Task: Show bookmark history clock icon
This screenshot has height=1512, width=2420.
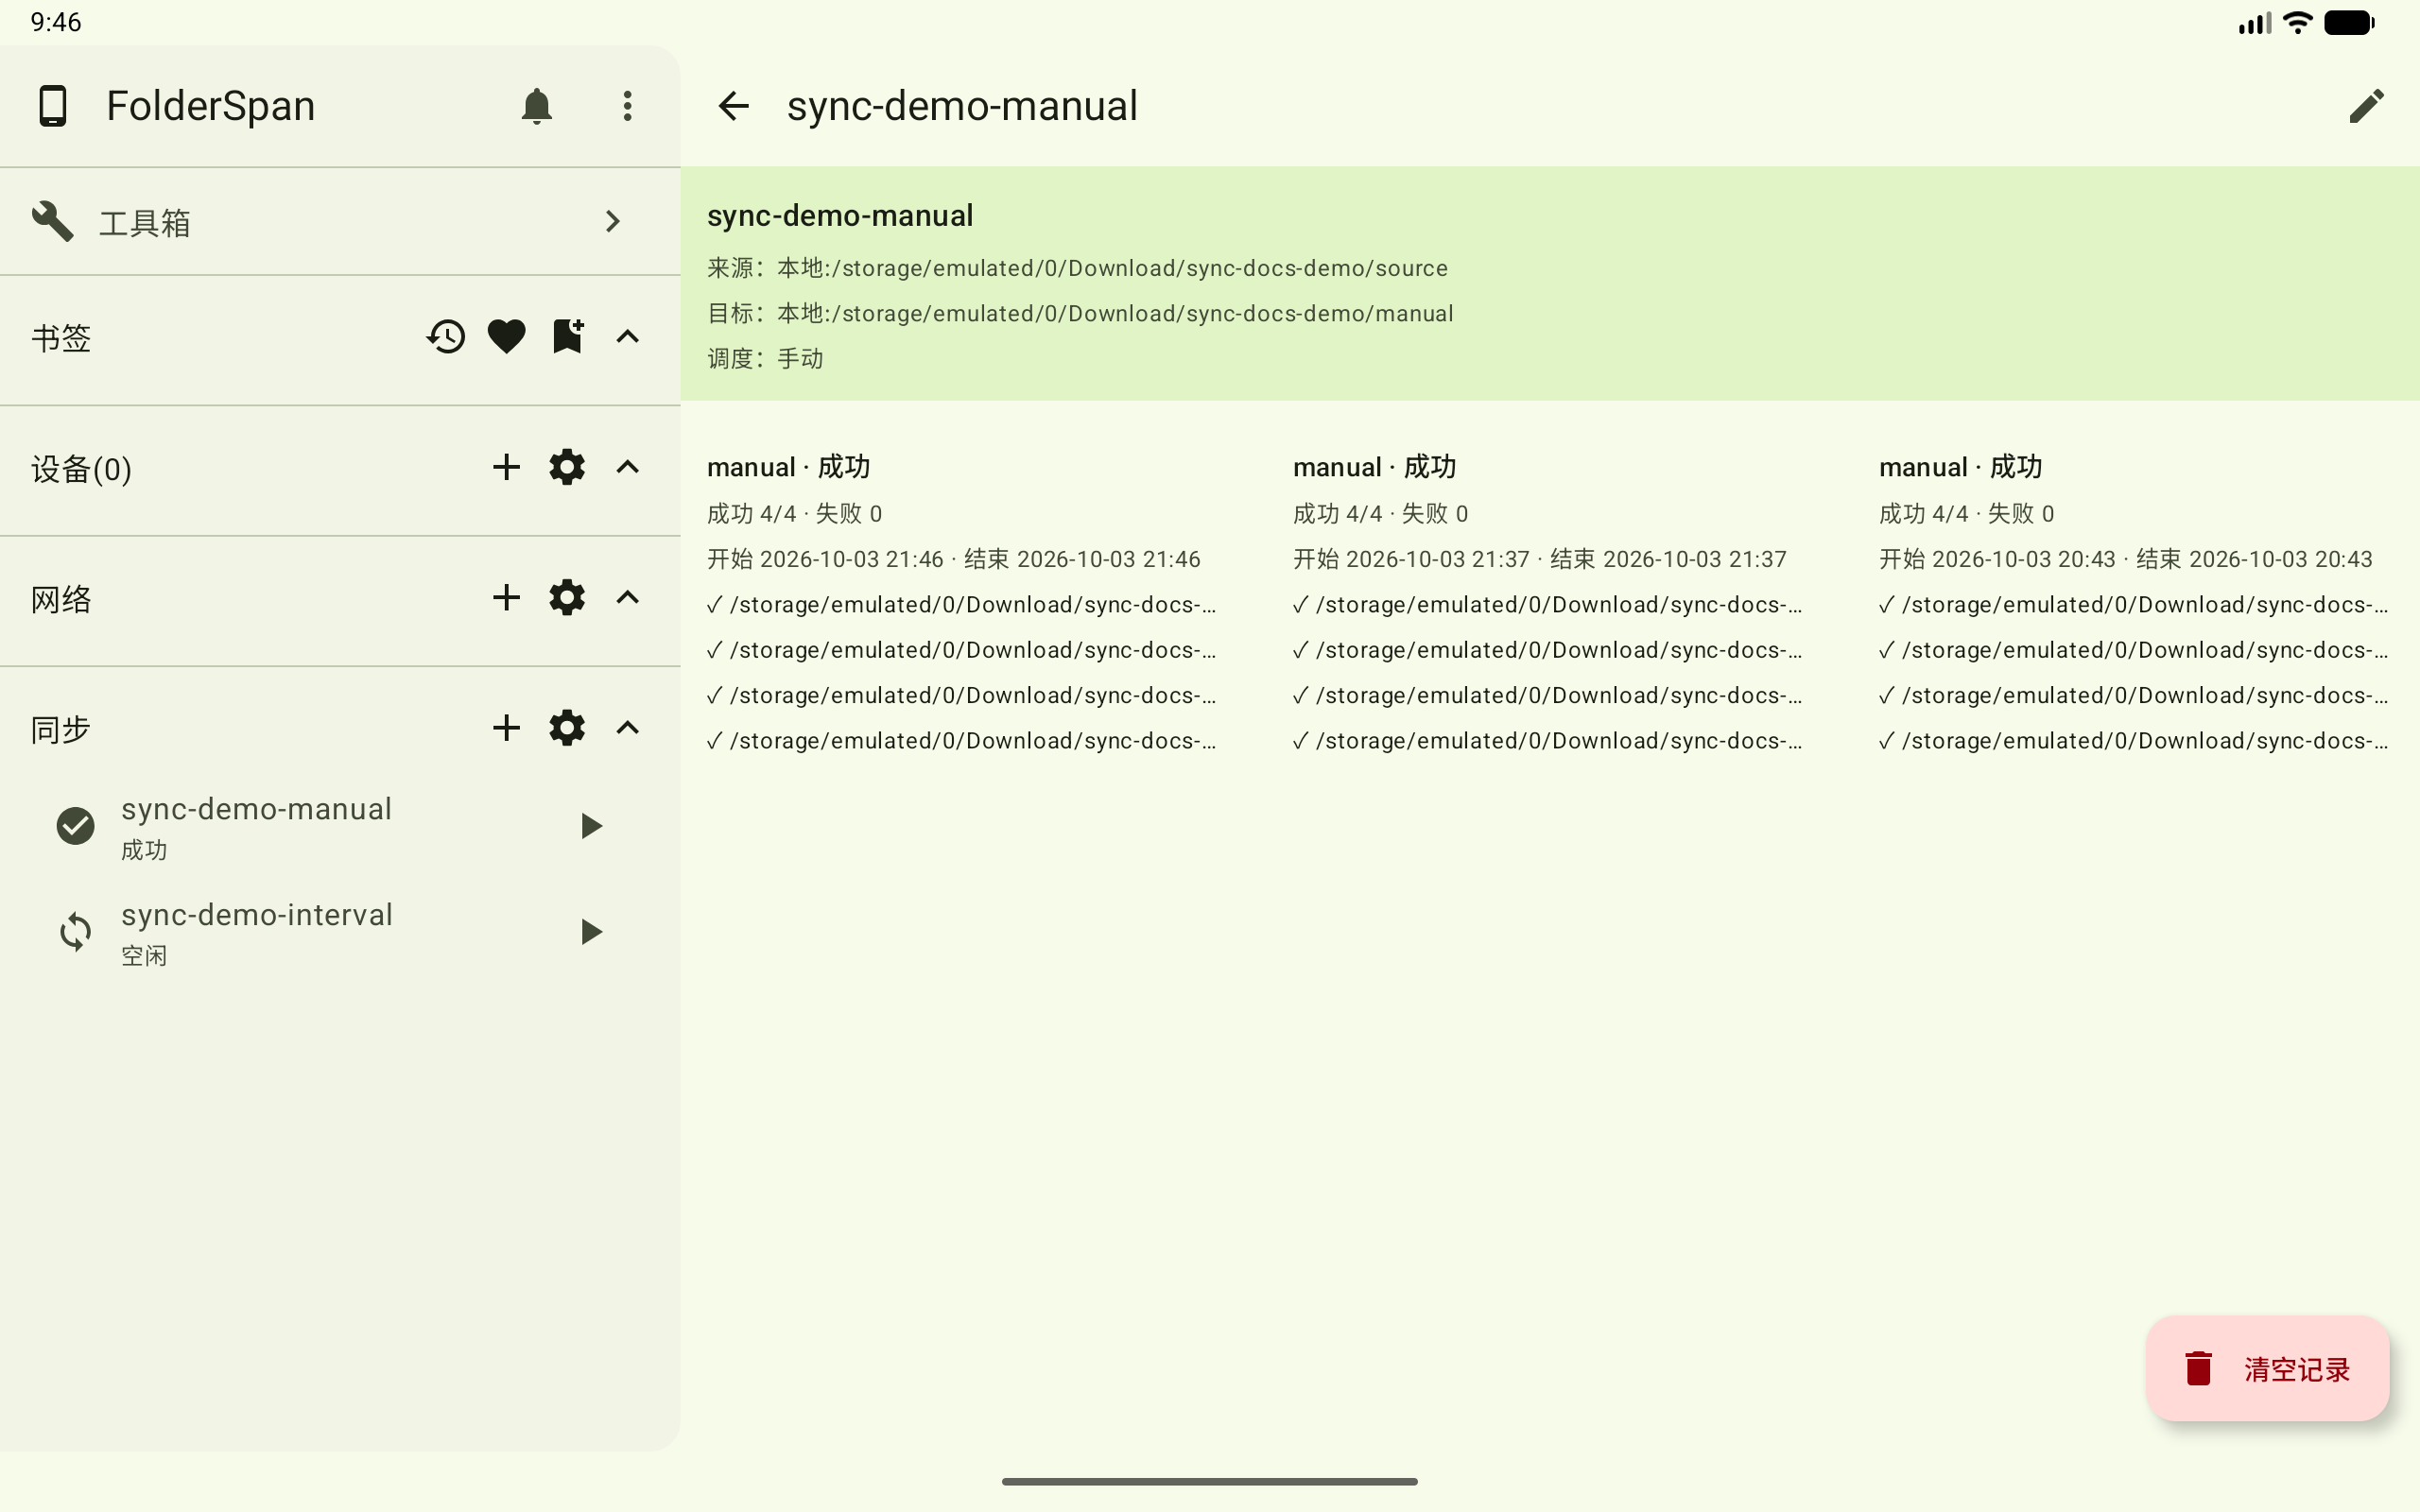Action: pyautogui.click(x=446, y=337)
